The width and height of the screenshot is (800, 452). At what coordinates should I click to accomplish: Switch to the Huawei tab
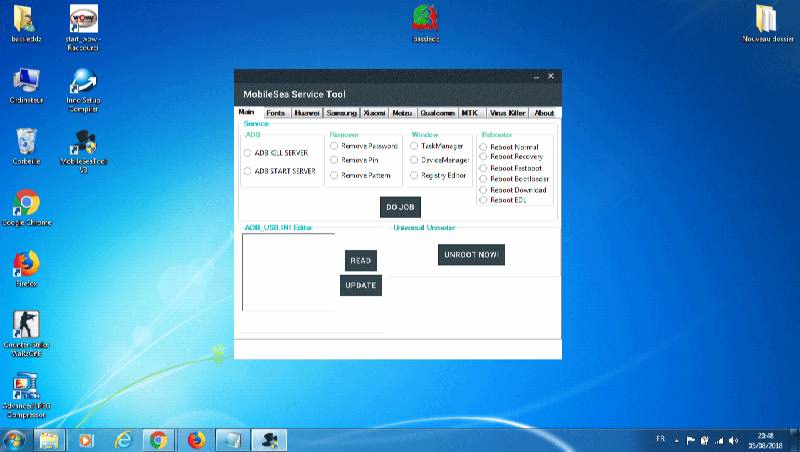pos(307,113)
